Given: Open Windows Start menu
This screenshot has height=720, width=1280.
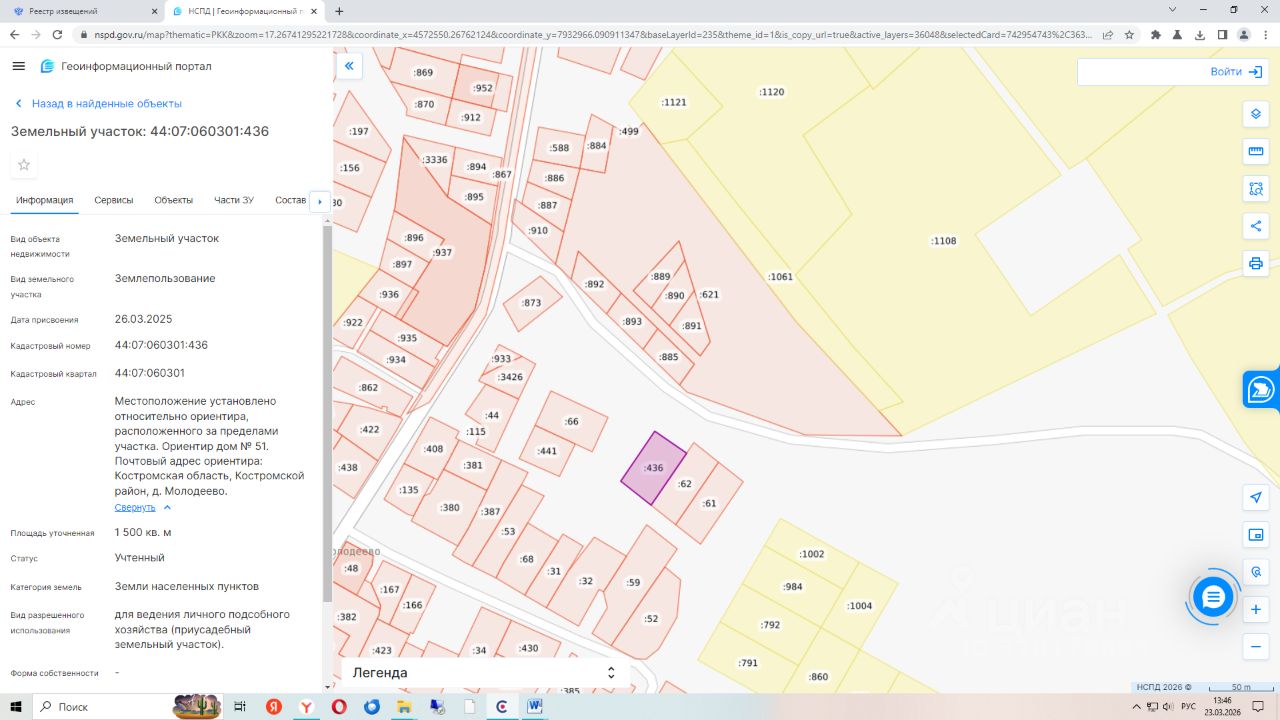Looking at the screenshot, I should click(x=16, y=706).
